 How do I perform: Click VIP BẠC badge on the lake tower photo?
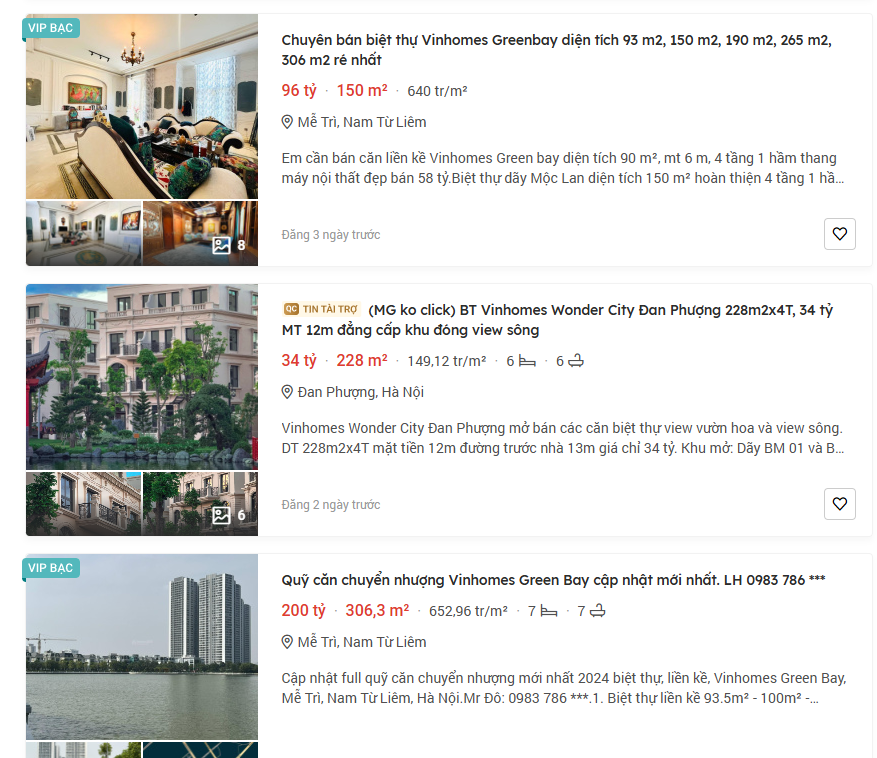click(x=50, y=568)
